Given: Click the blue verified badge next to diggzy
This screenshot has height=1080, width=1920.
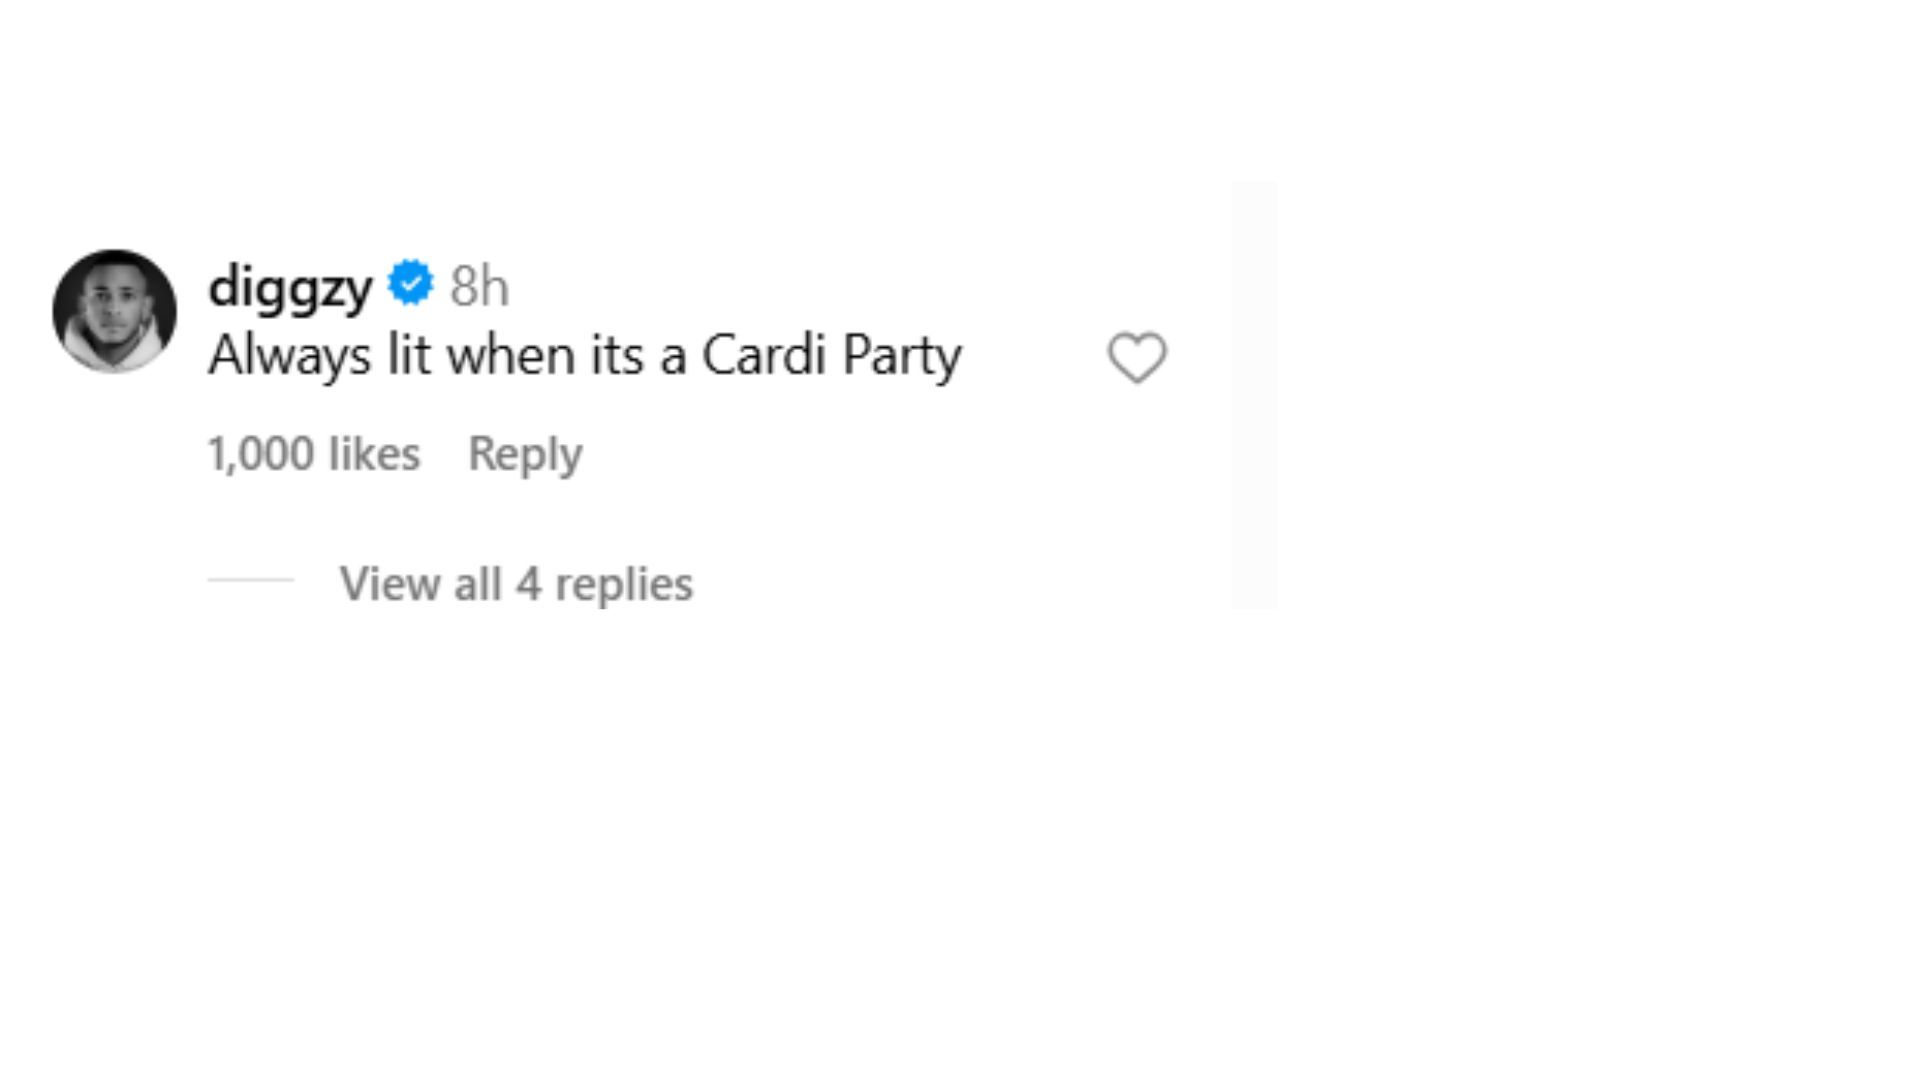Looking at the screenshot, I should point(410,284).
